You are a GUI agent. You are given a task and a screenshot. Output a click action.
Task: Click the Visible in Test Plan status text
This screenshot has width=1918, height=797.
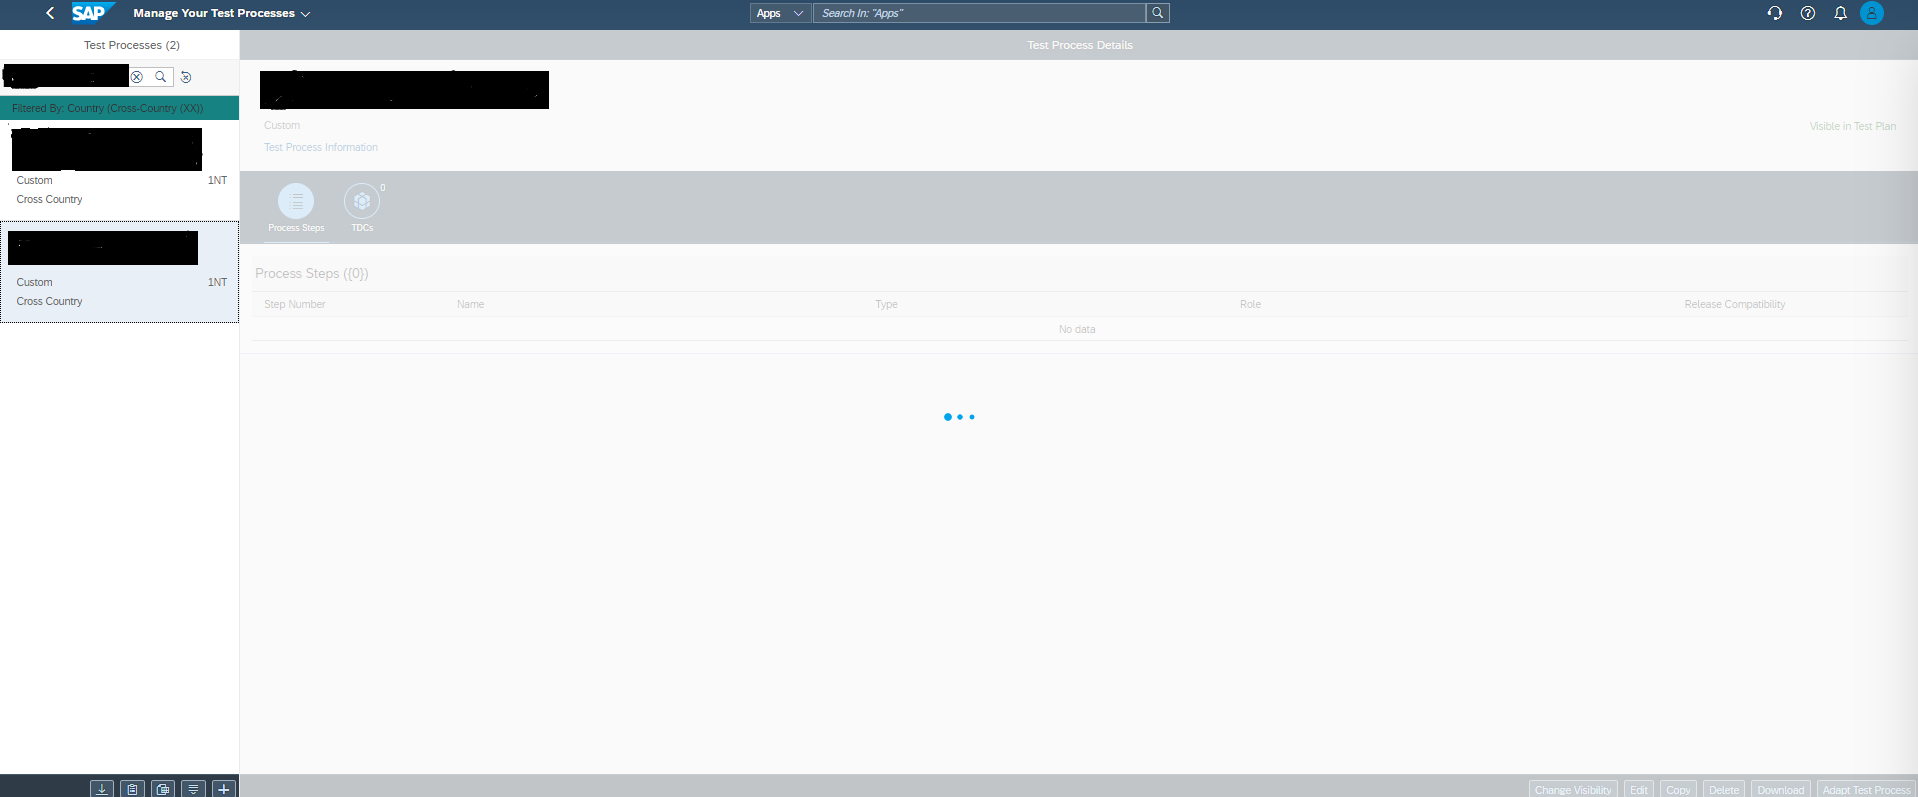click(1853, 126)
